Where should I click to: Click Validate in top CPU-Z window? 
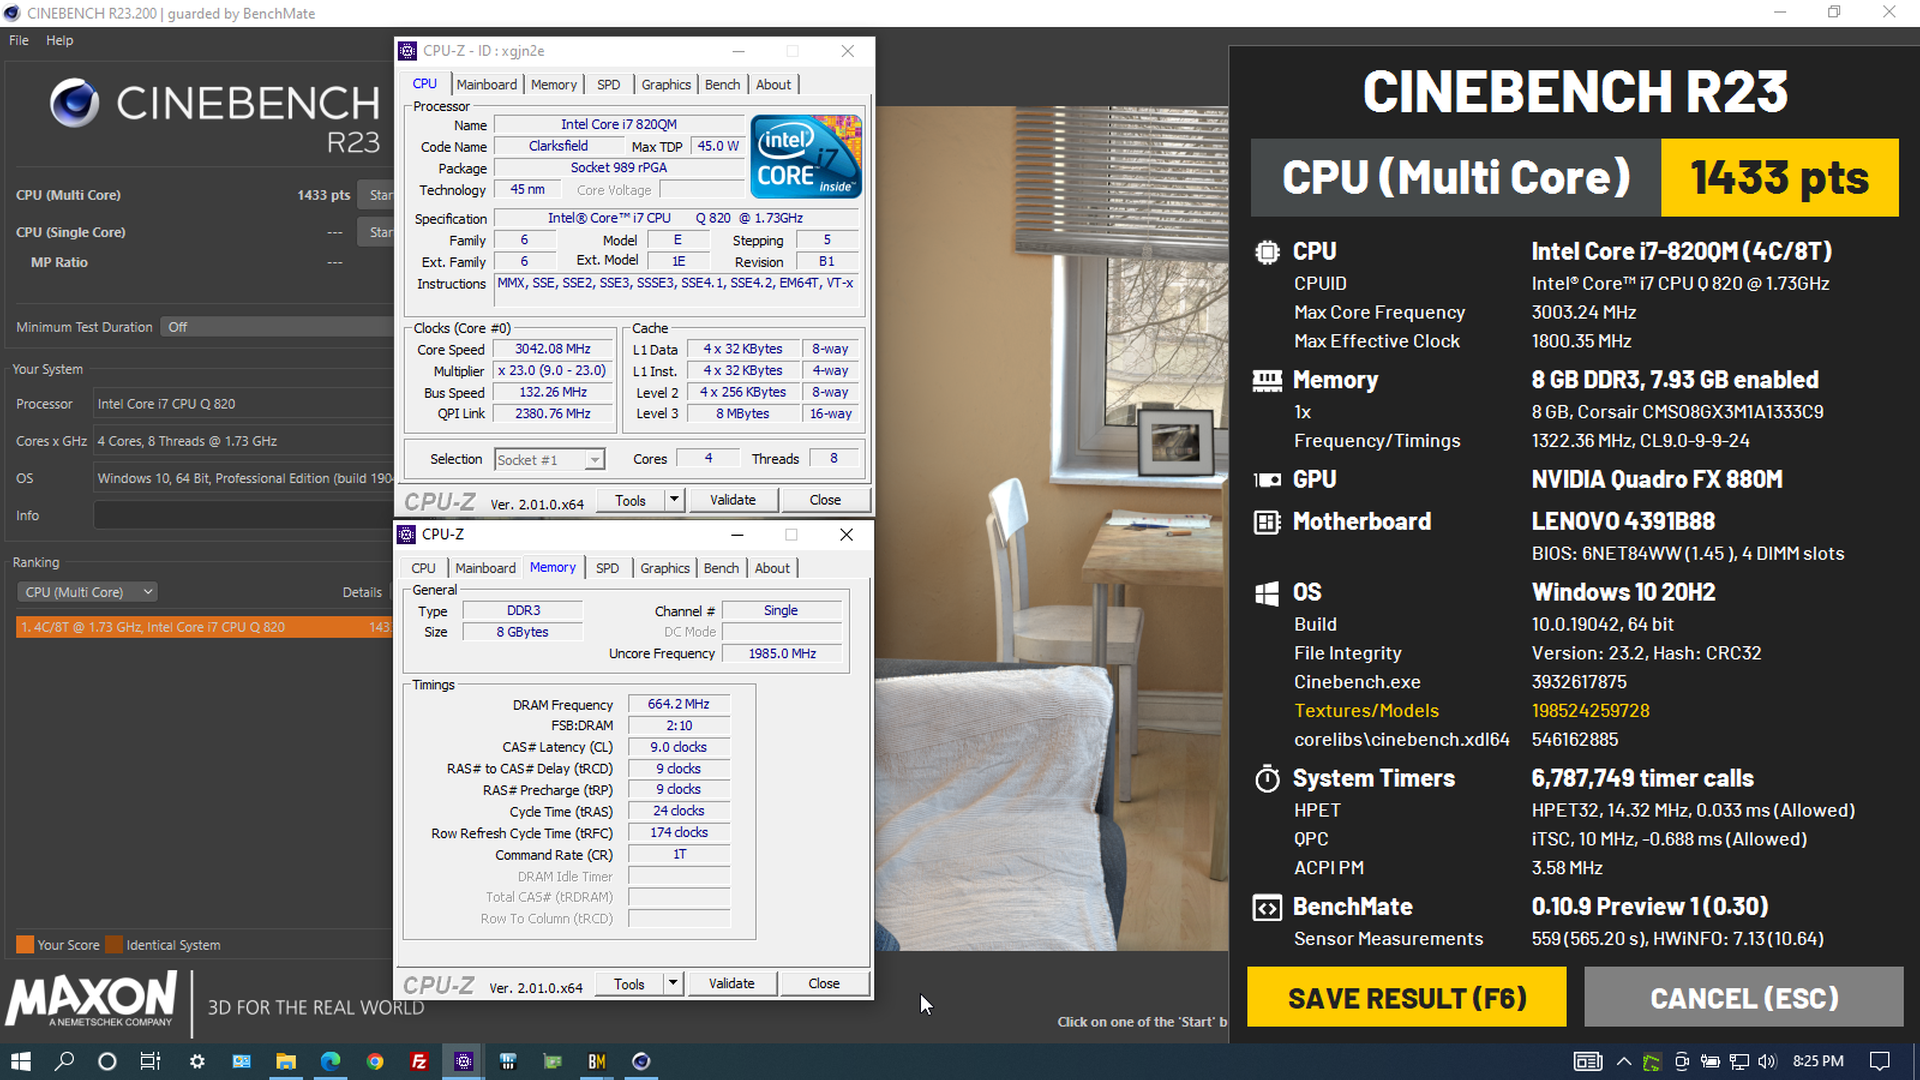(x=733, y=500)
